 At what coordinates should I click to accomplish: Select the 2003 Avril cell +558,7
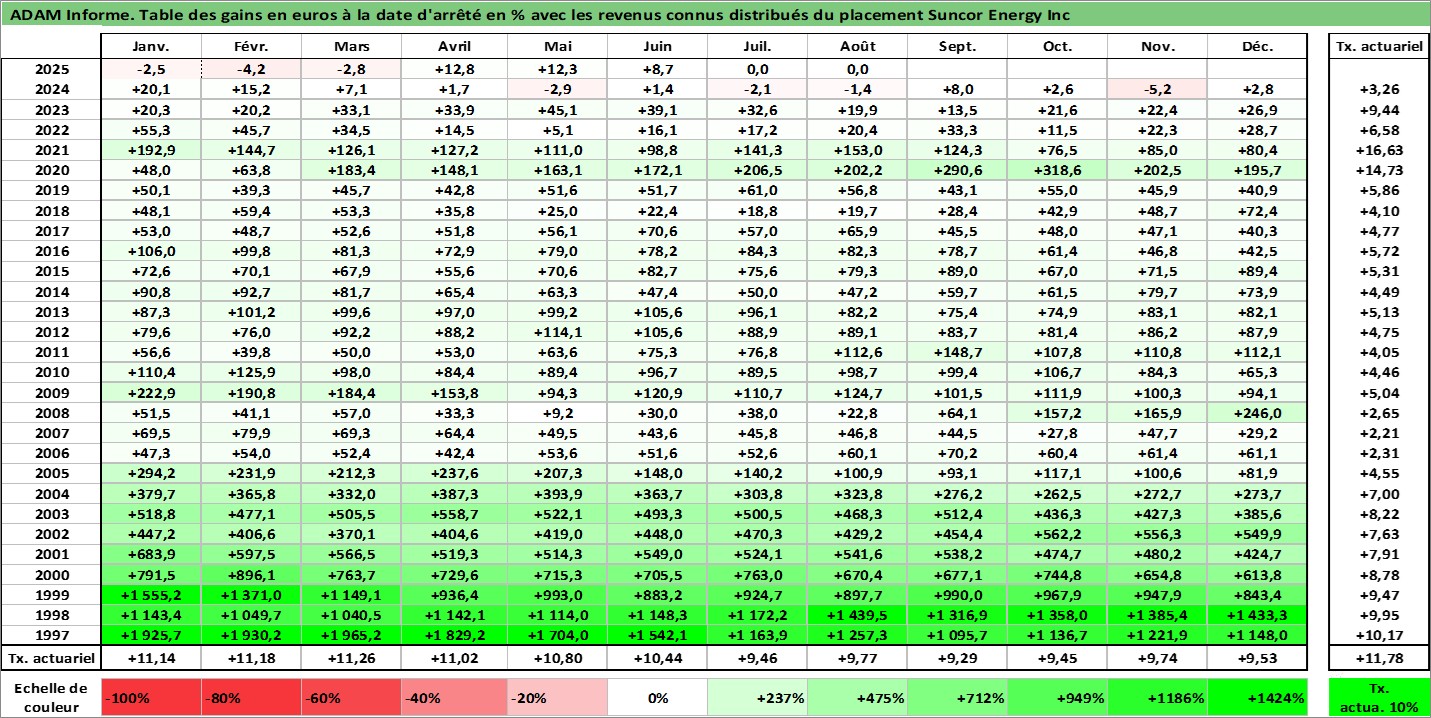coord(455,514)
